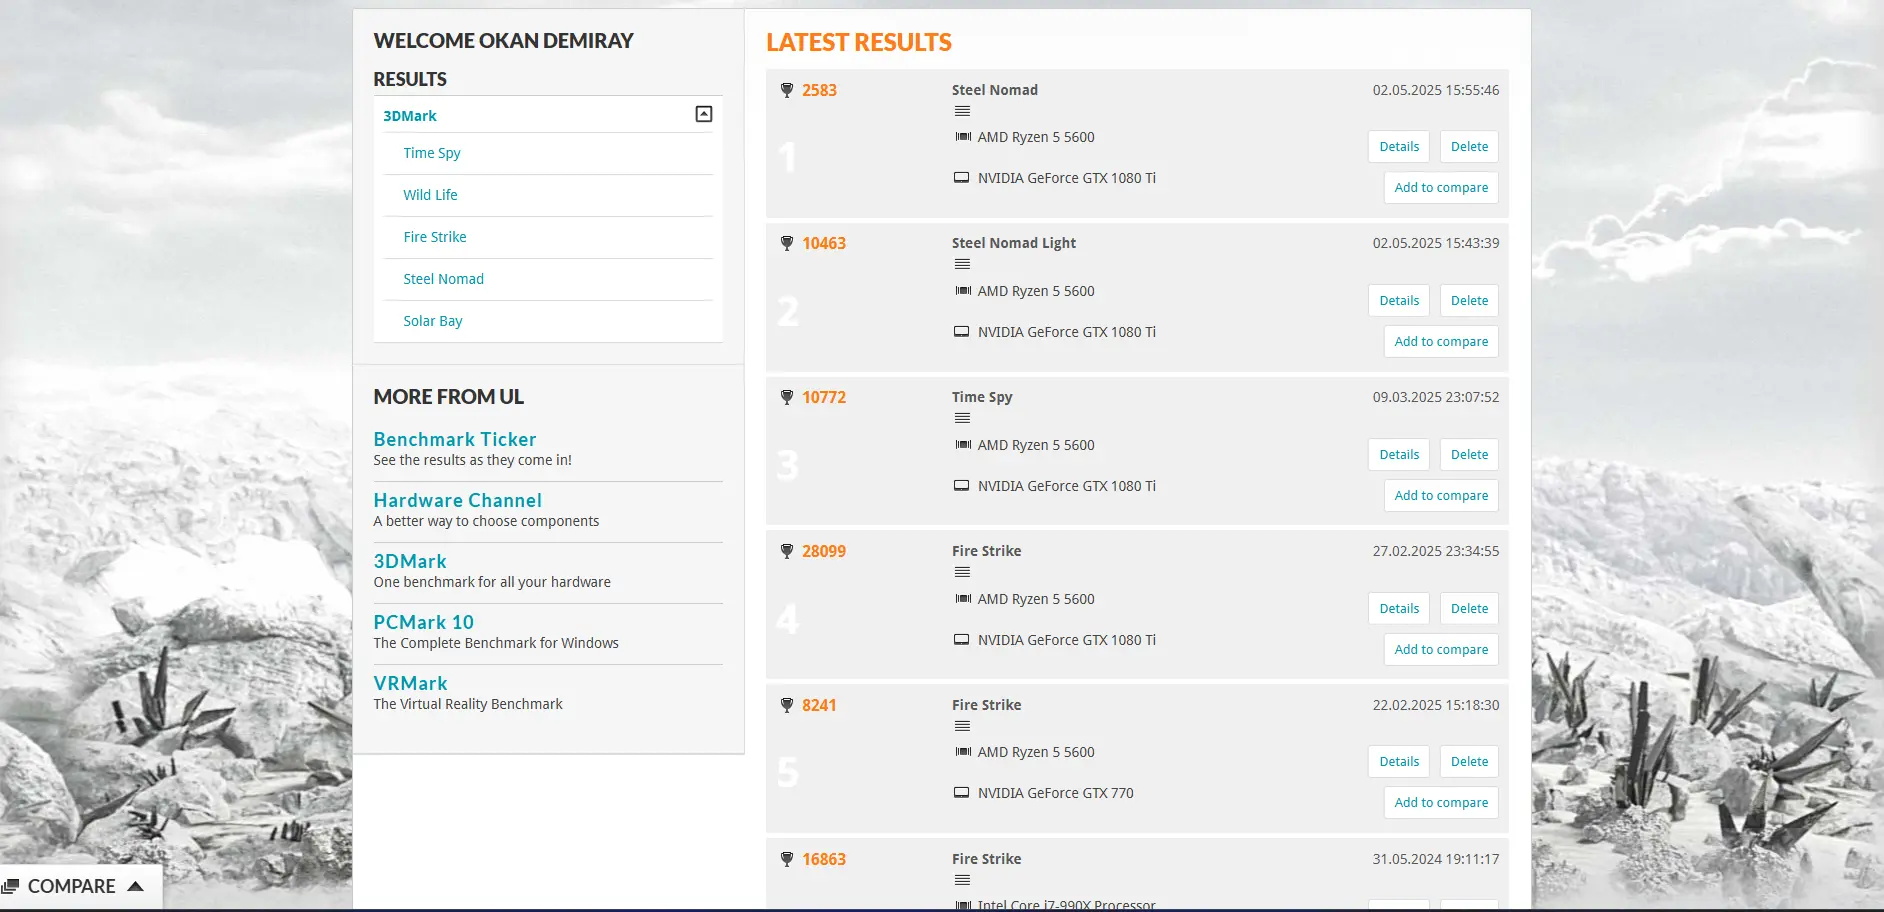The width and height of the screenshot is (1884, 912).
Task: Click the list icon under the Steel Nomad result title
Action: point(962,111)
